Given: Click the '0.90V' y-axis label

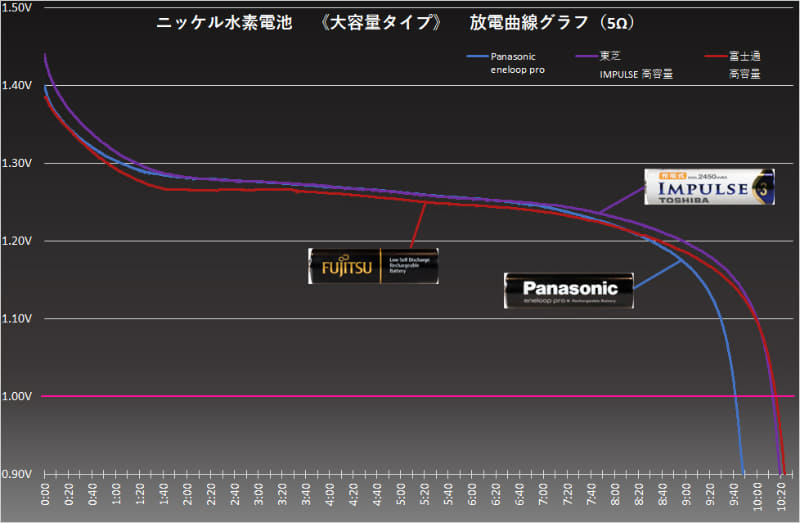Looking at the screenshot, I should [16, 474].
